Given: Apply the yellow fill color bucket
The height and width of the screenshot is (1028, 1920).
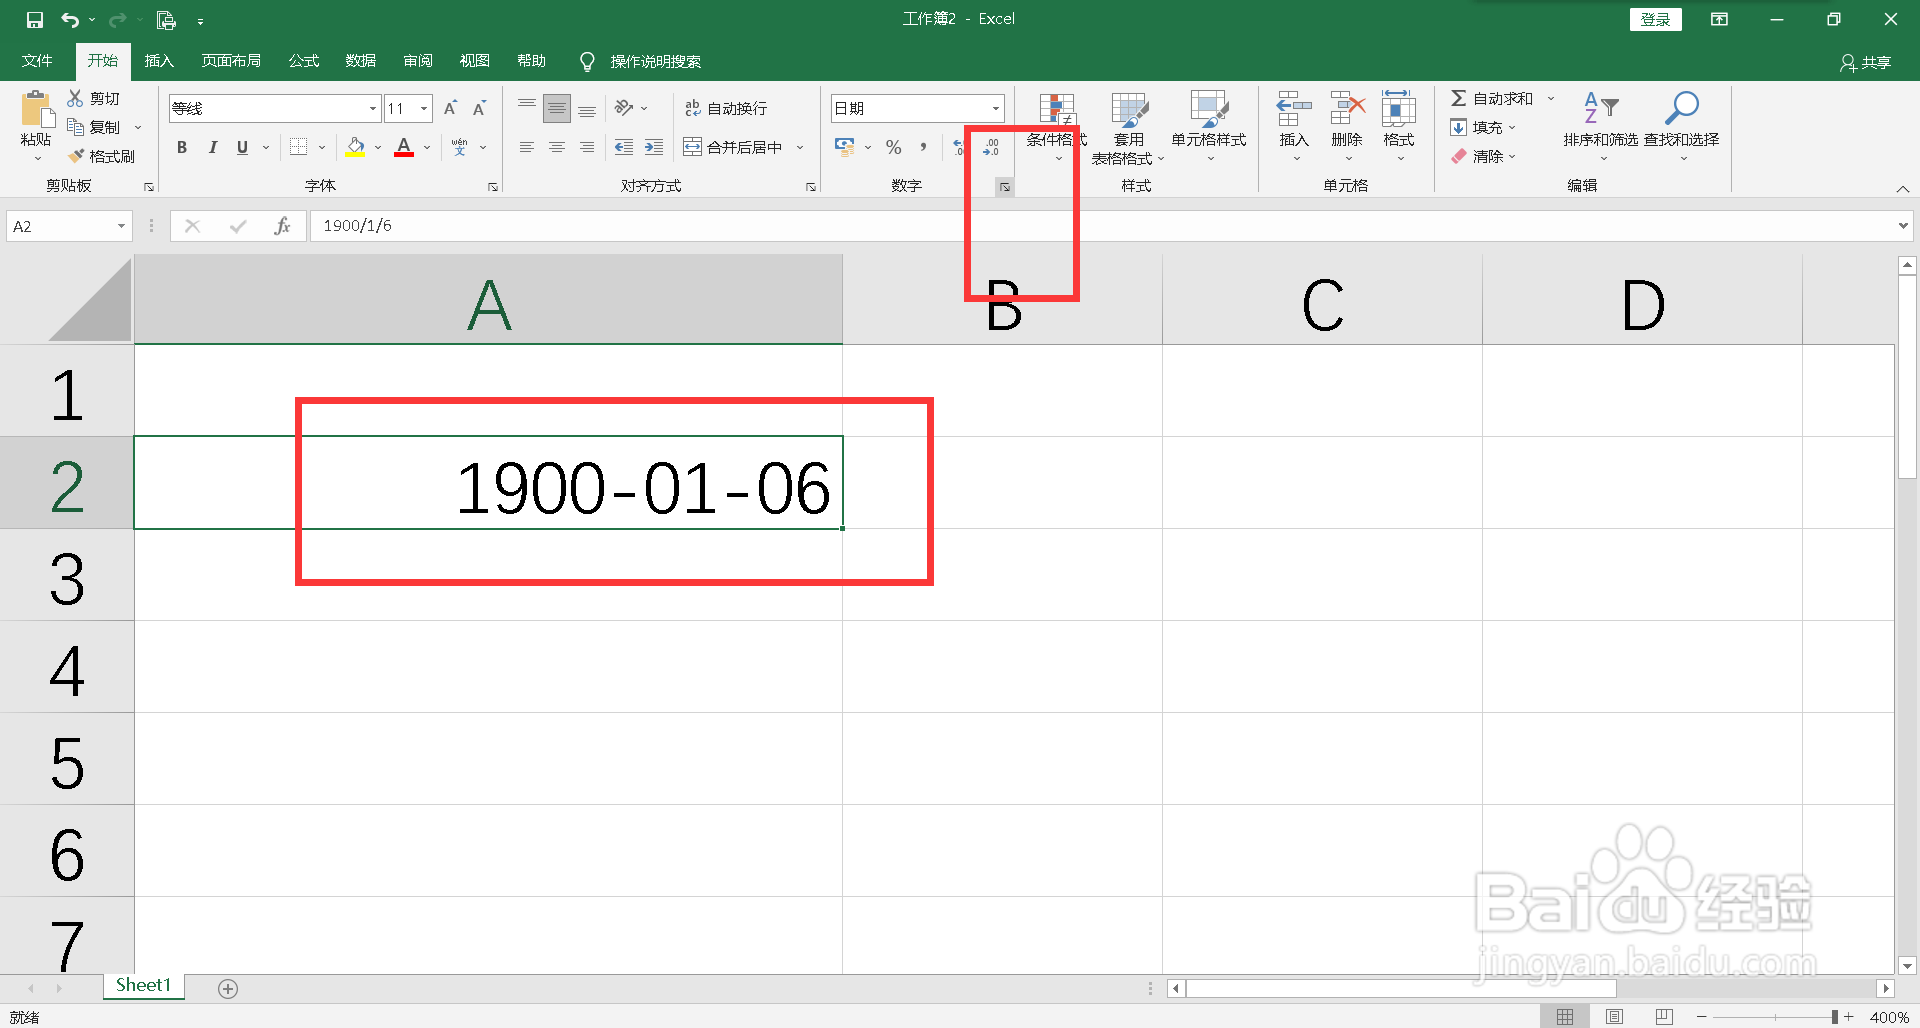Looking at the screenshot, I should click(x=355, y=147).
